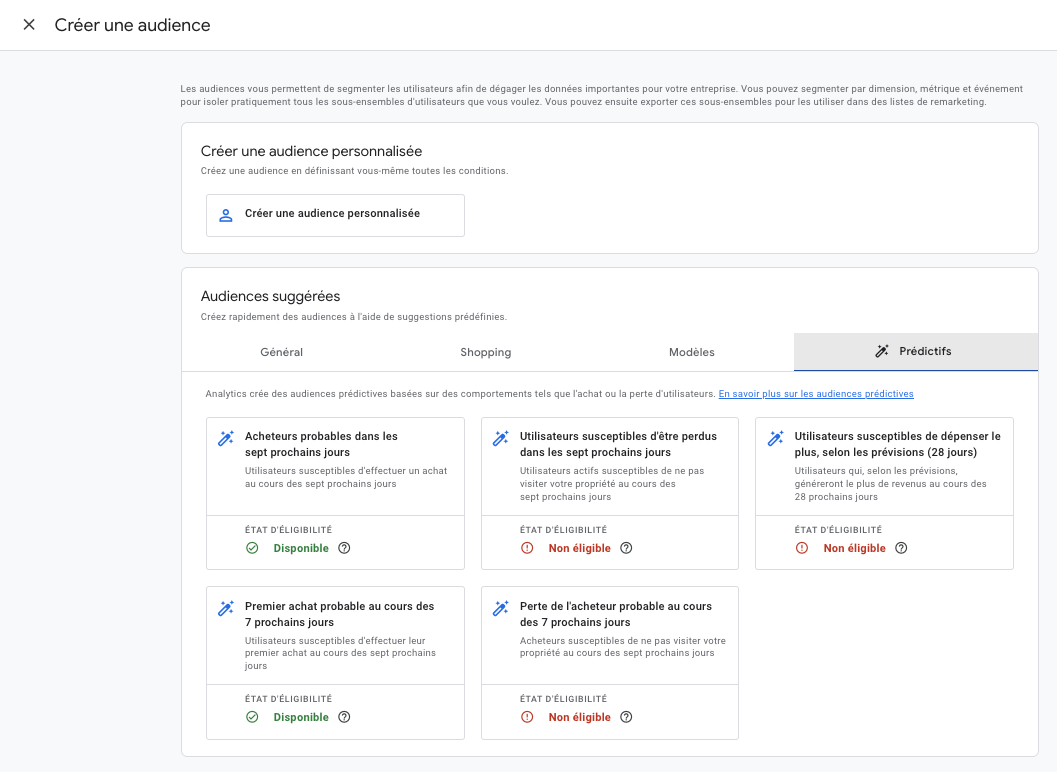1057x772 pixels.
Task: Click help icon in Premier achat probable card
Action: pos(344,717)
